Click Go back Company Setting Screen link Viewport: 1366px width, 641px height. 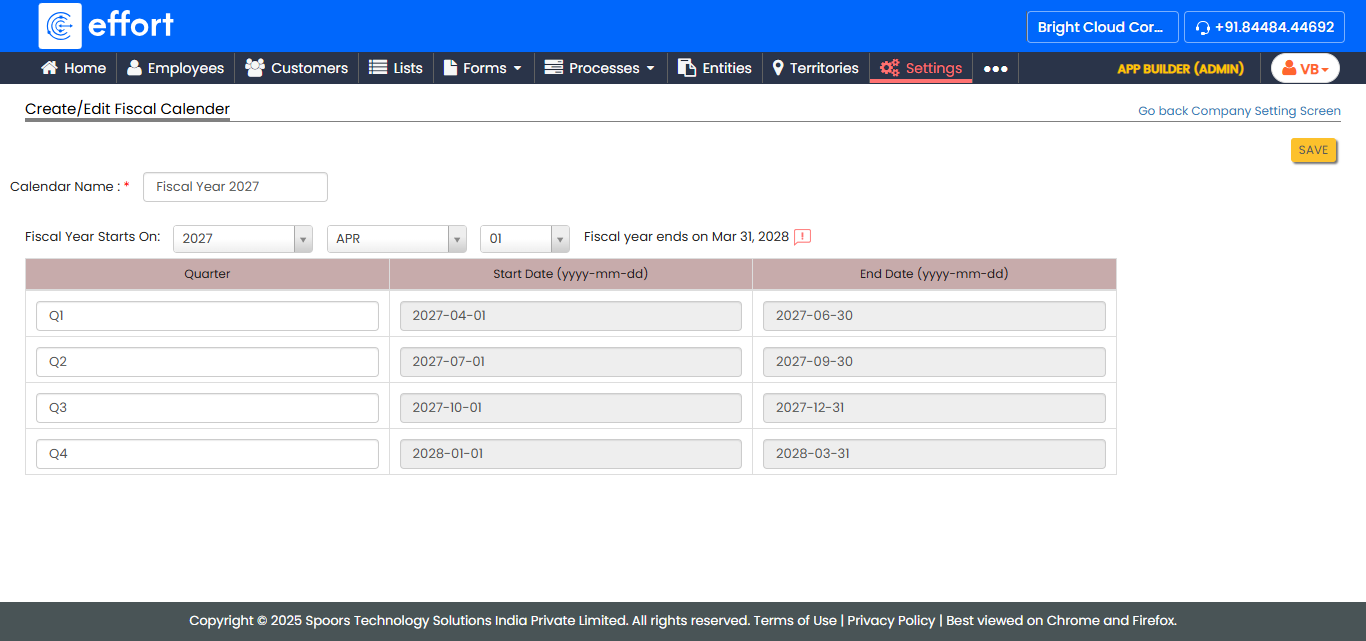pos(1239,111)
